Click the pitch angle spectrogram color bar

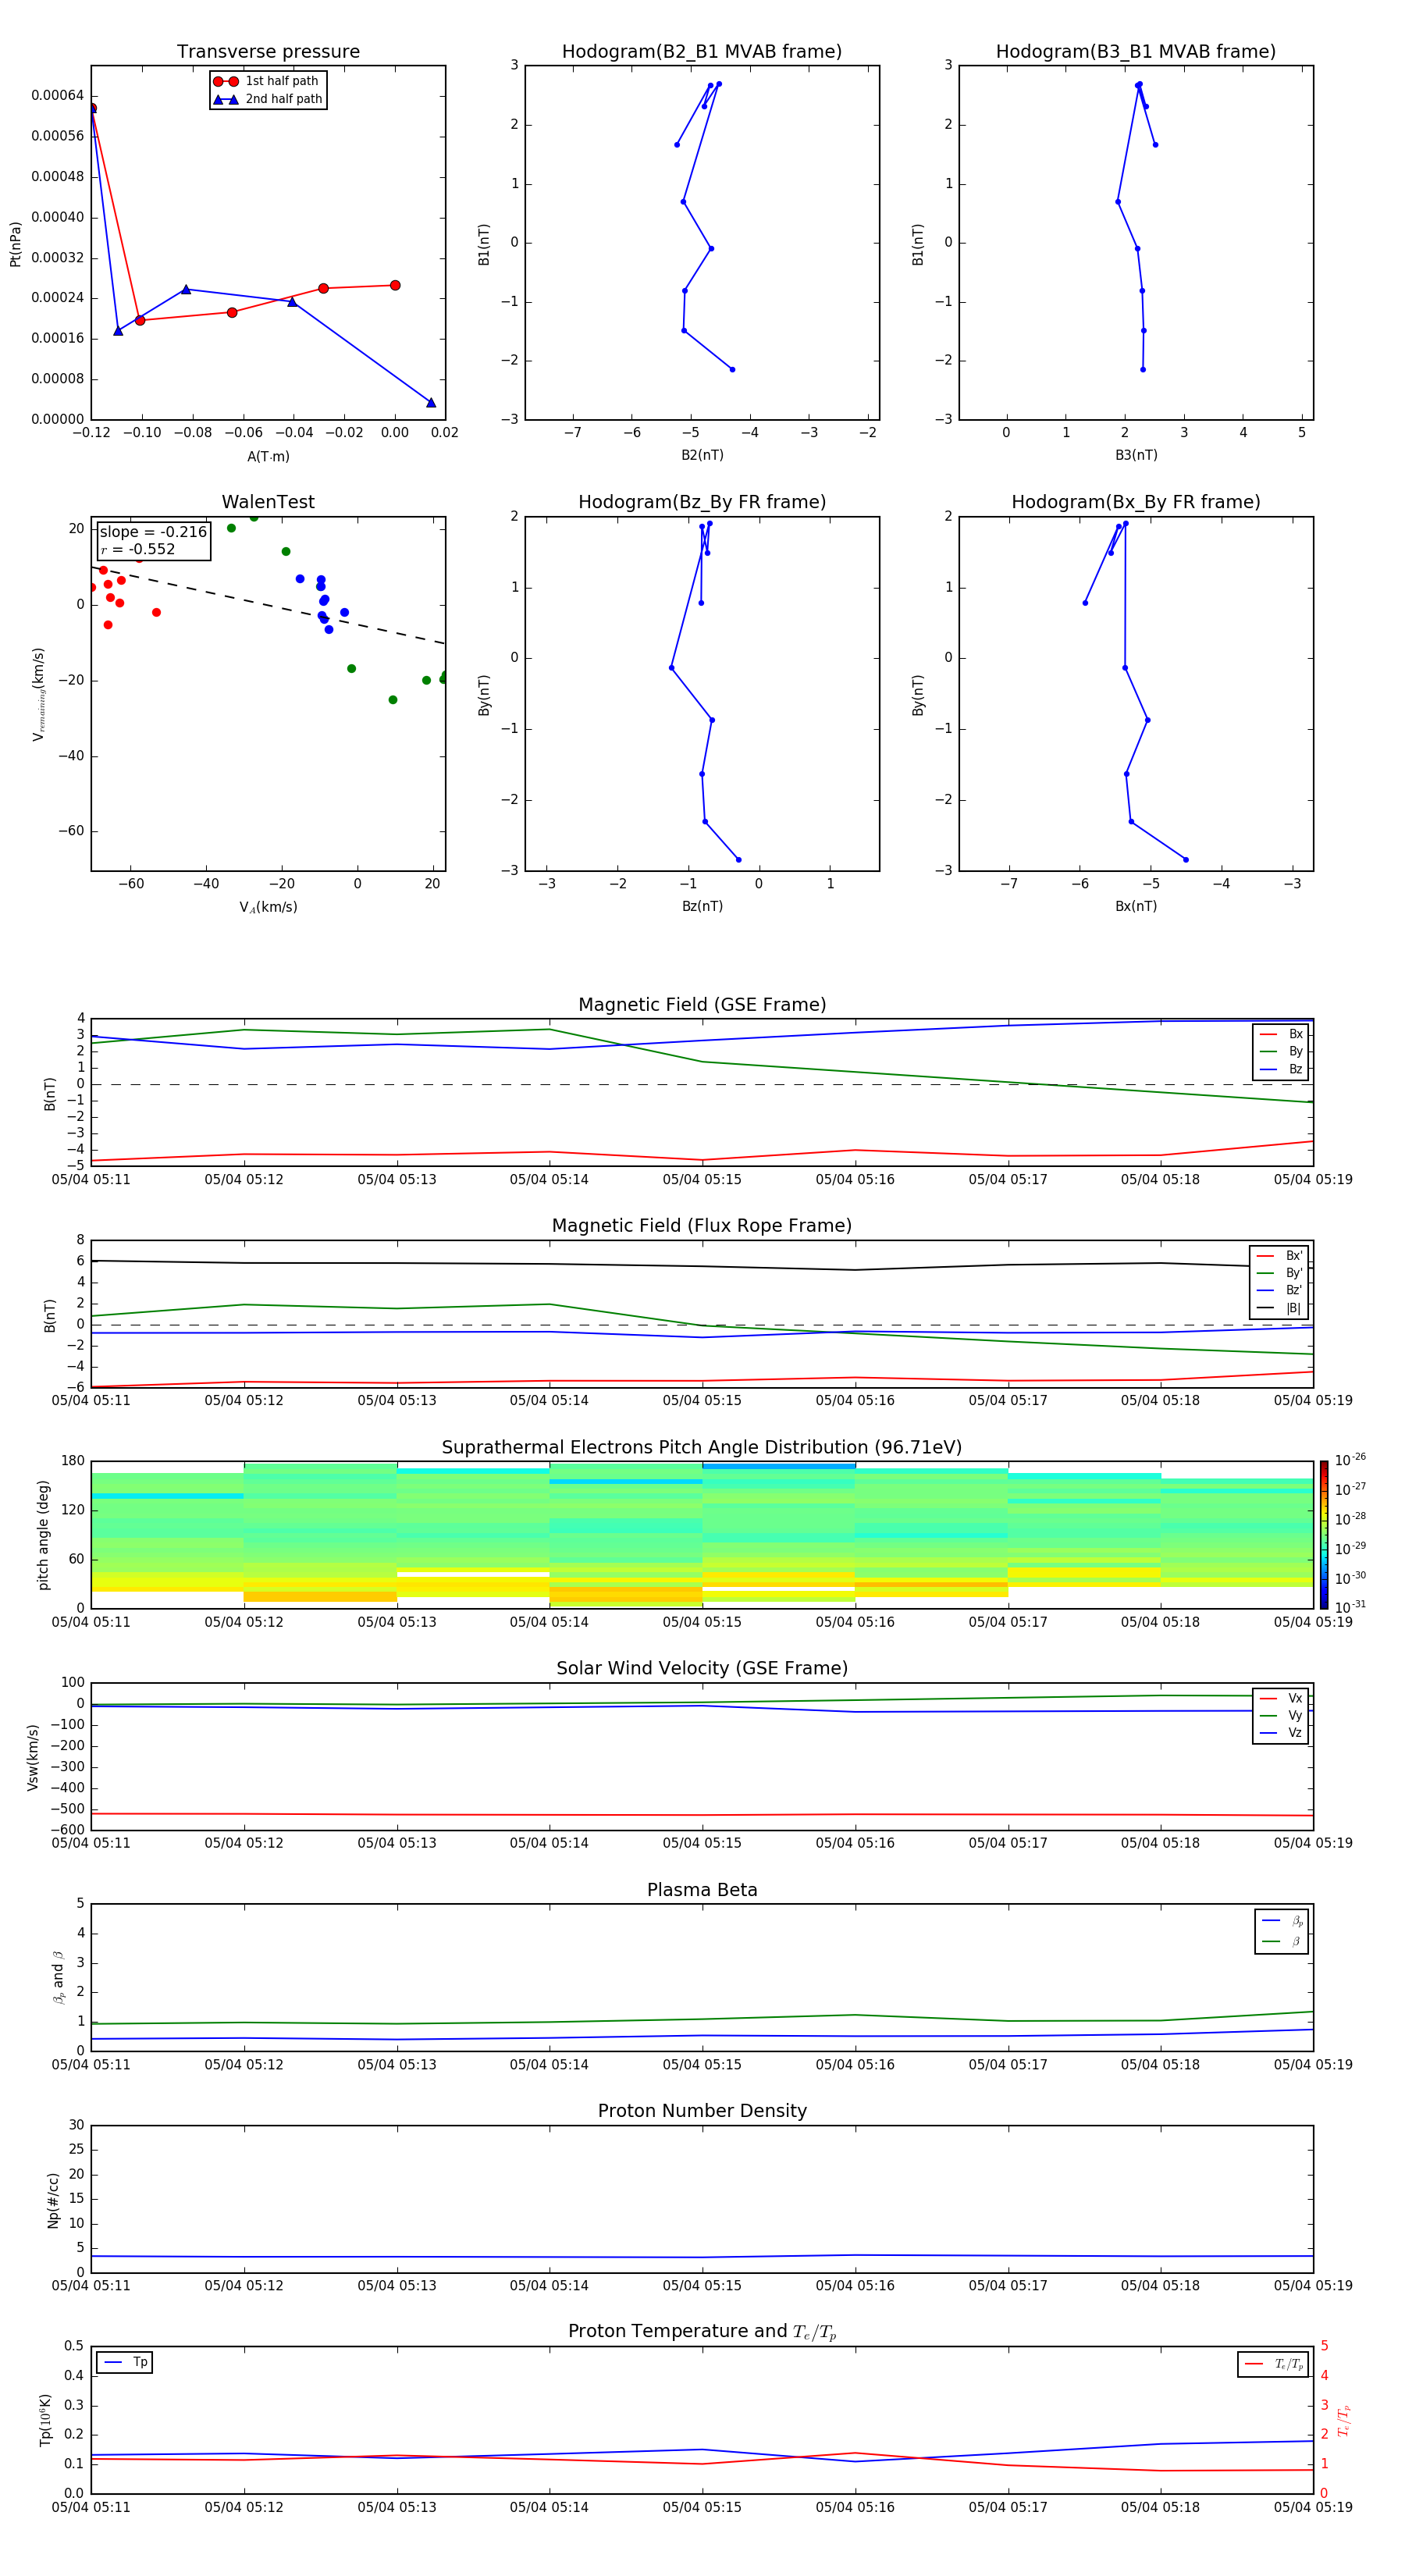coord(1324,1534)
